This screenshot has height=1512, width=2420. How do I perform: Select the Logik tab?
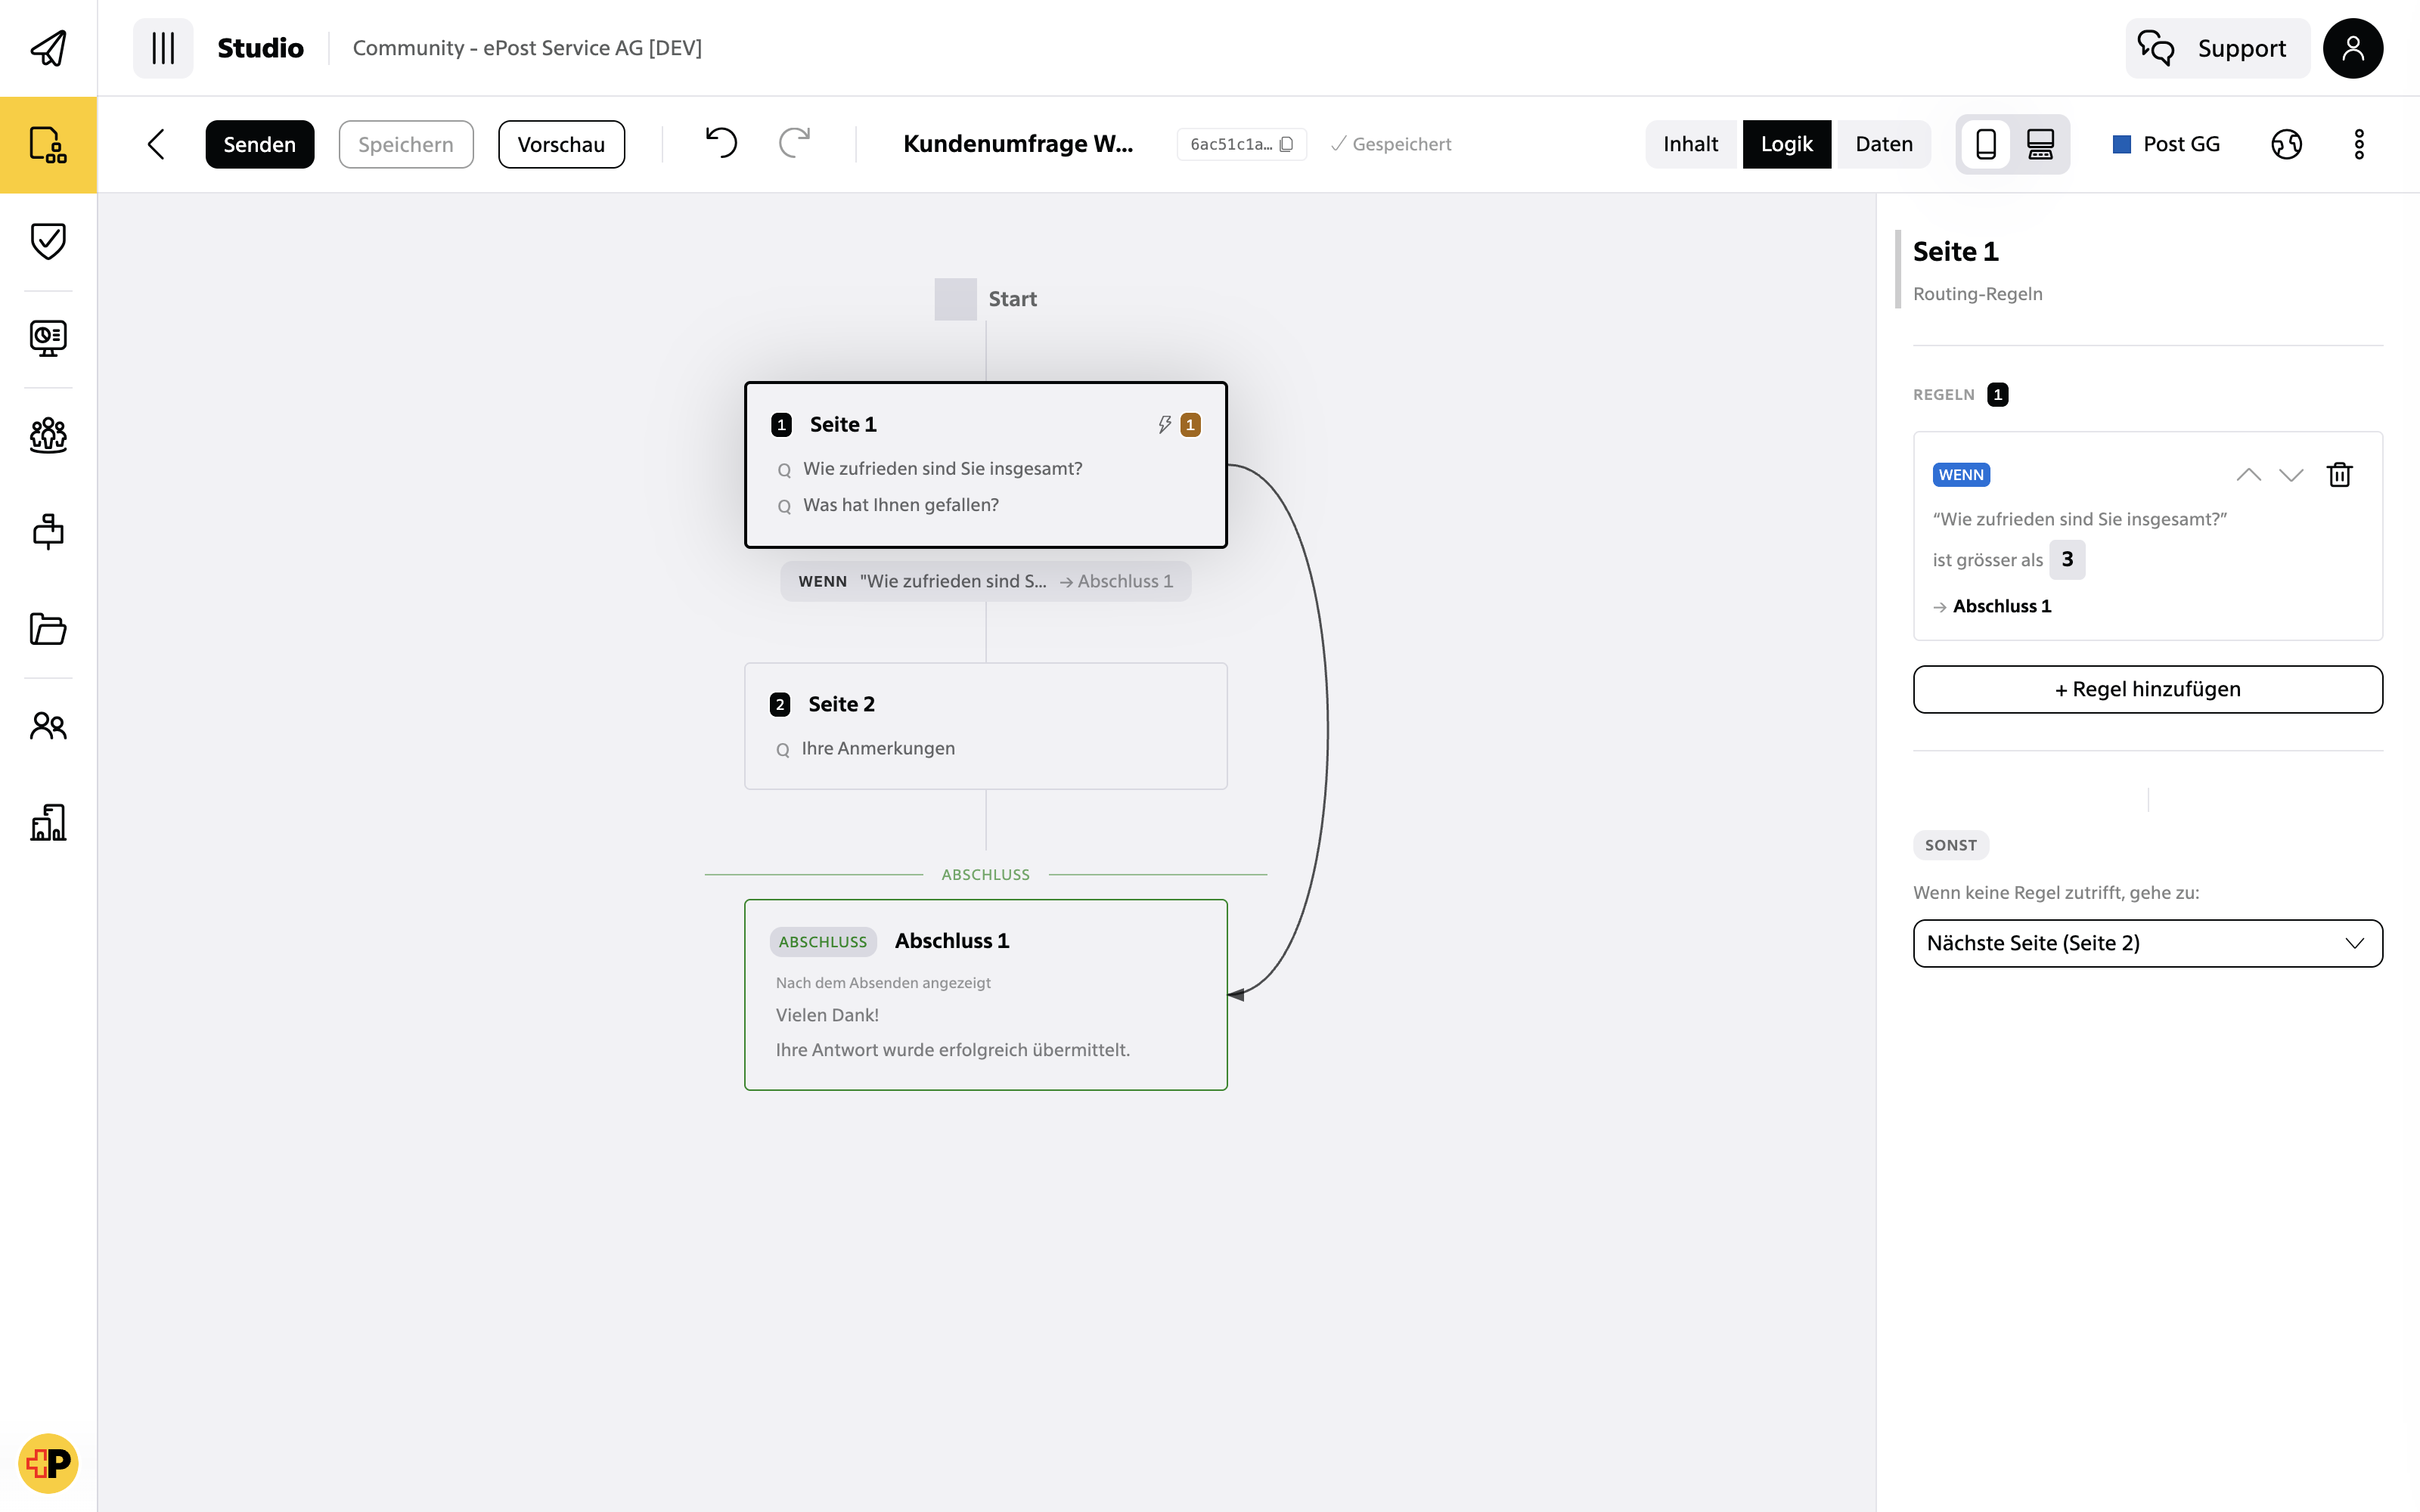1786,144
